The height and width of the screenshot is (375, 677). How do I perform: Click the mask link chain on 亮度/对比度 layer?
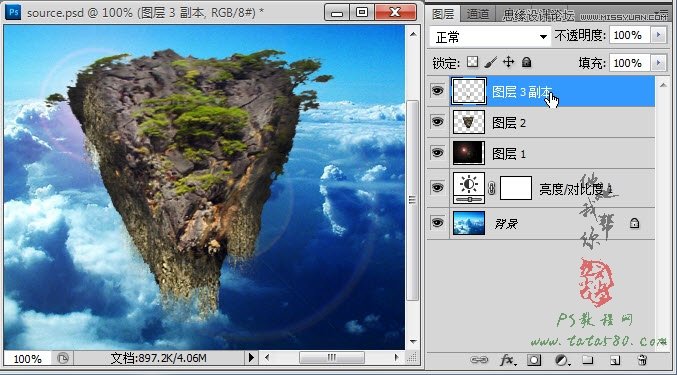pyautogui.click(x=492, y=188)
